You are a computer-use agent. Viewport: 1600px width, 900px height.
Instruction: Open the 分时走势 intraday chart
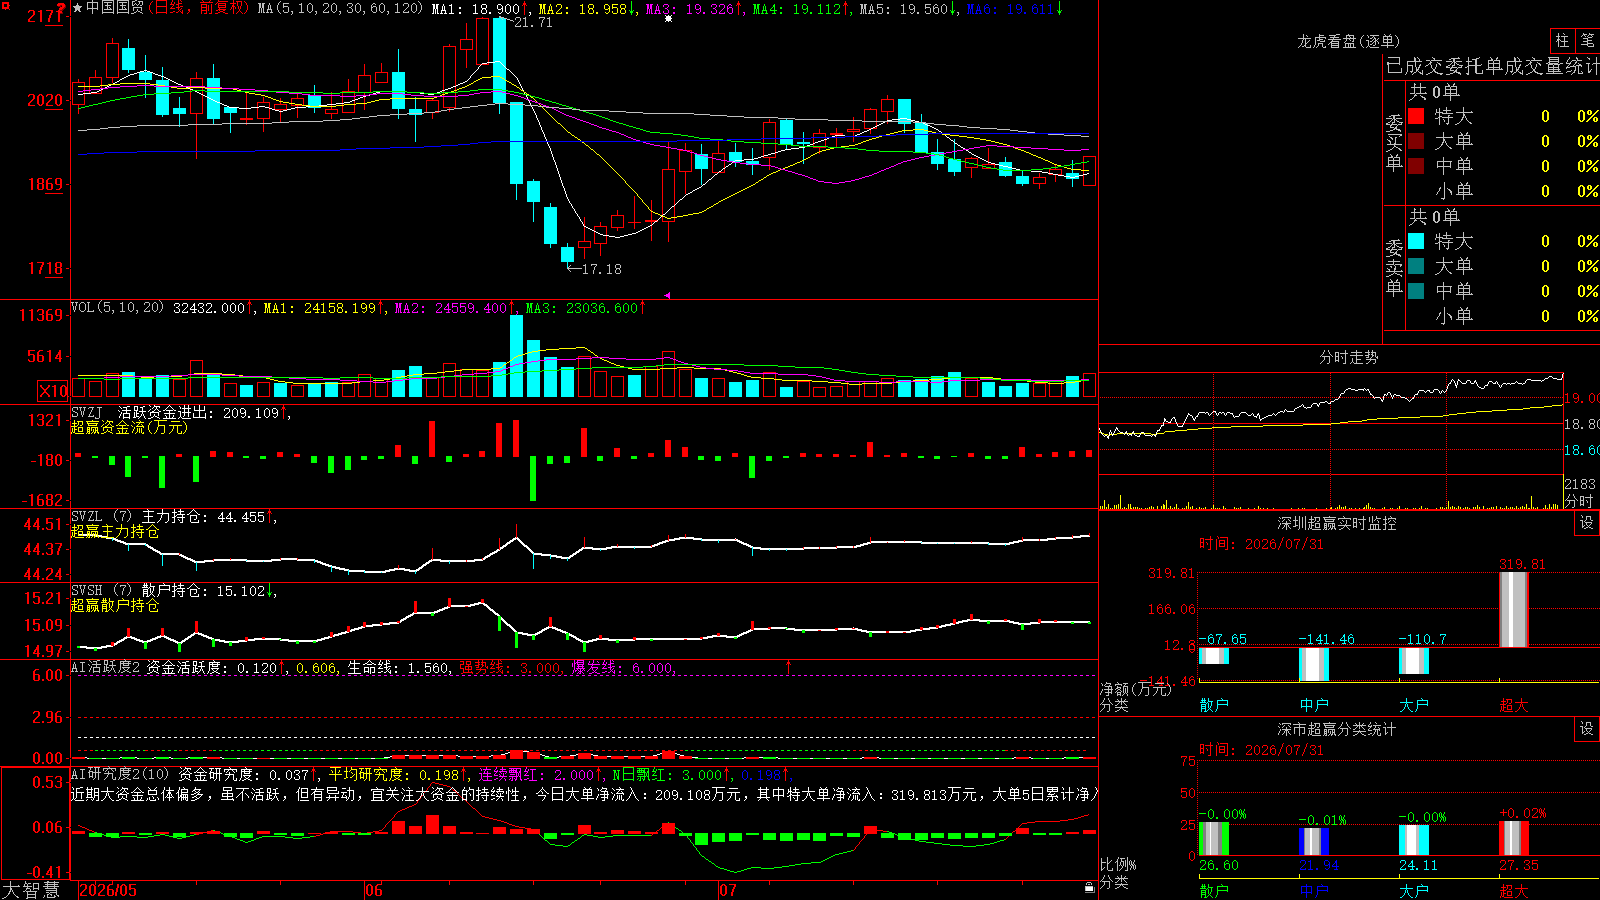1348,357
